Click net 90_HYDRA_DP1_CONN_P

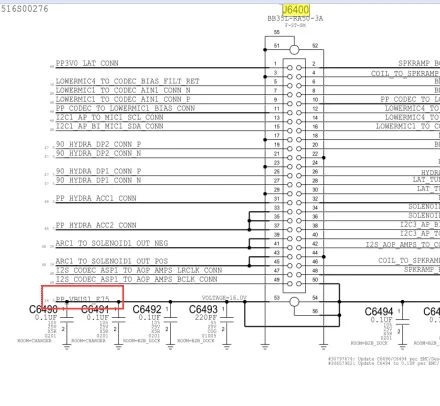(98, 171)
